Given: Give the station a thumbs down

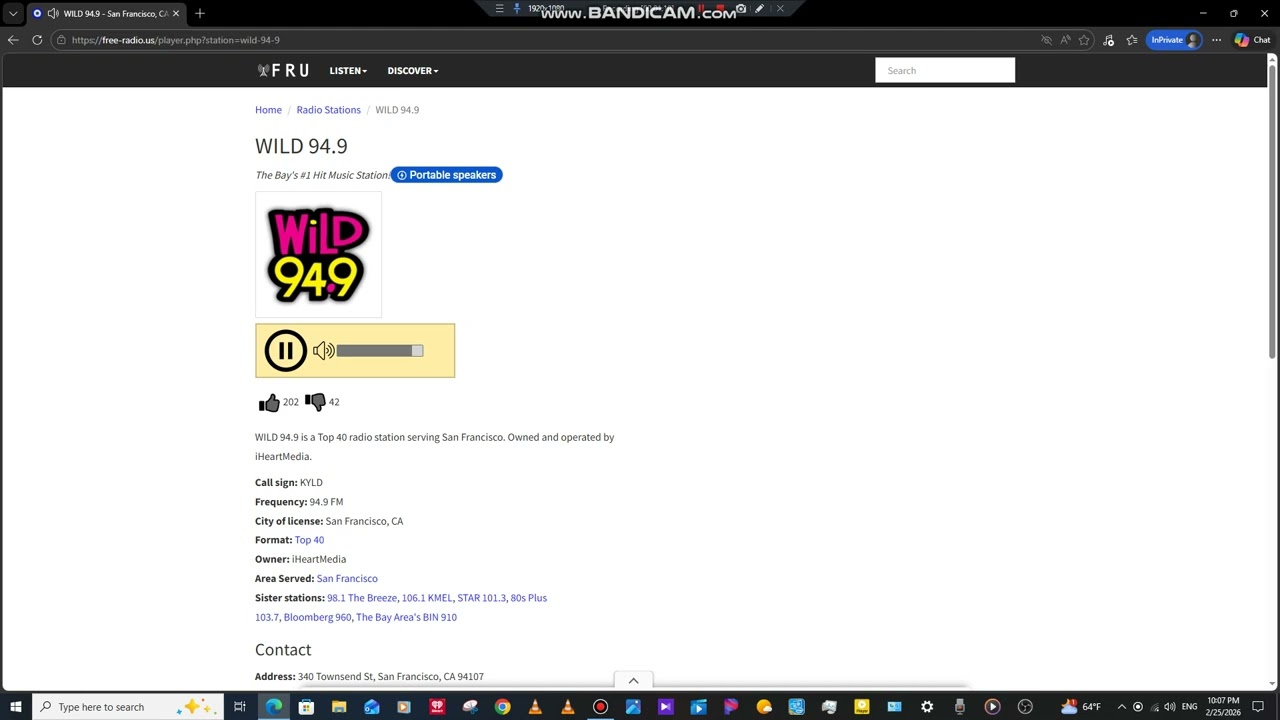Looking at the screenshot, I should tap(315, 402).
